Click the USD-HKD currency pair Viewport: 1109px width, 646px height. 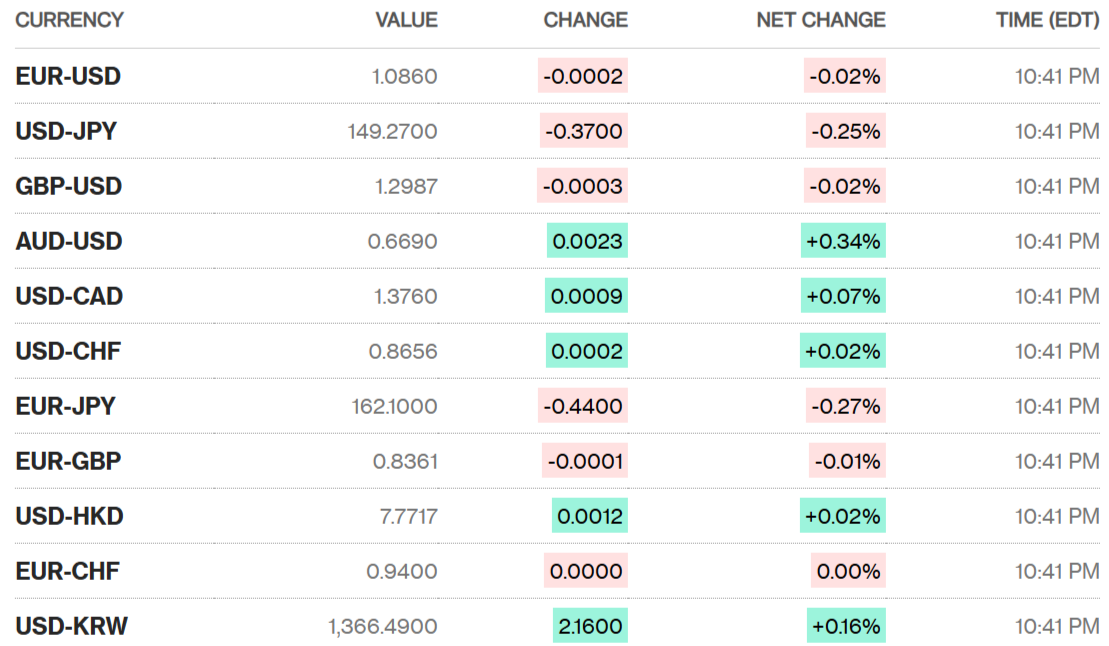click(69, 516)
